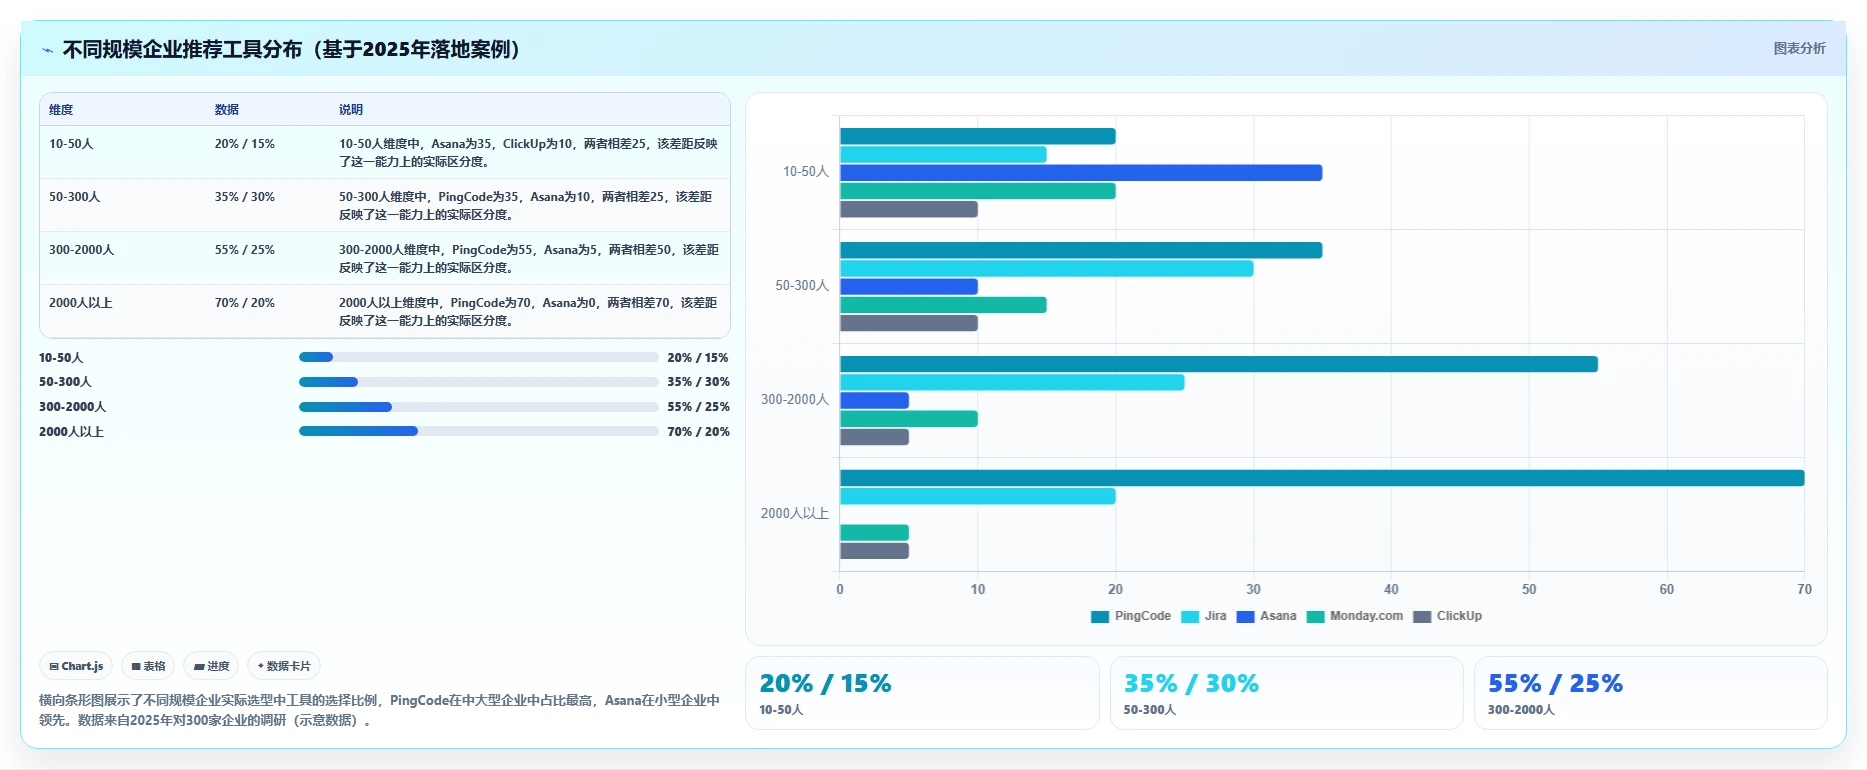The height and width of the screenshot is (770, 1867).
Task: Click the PingCode bar for 50-300人 in chart
Action: coord(1081,250)
